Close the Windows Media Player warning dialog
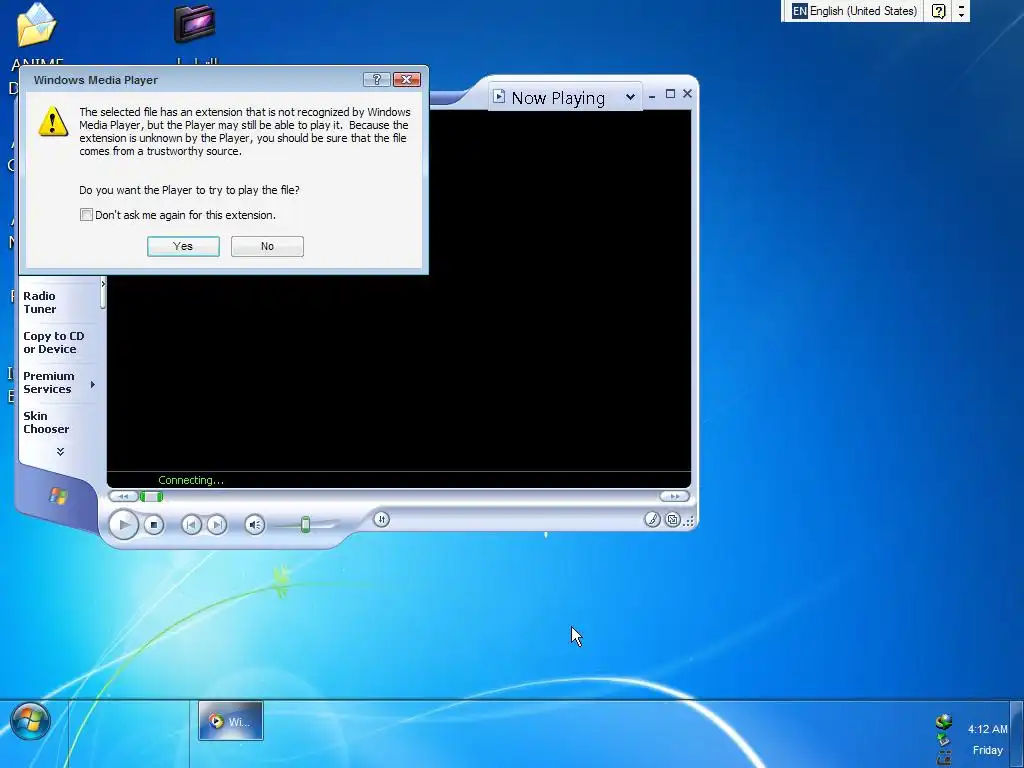 coord(407,80)
